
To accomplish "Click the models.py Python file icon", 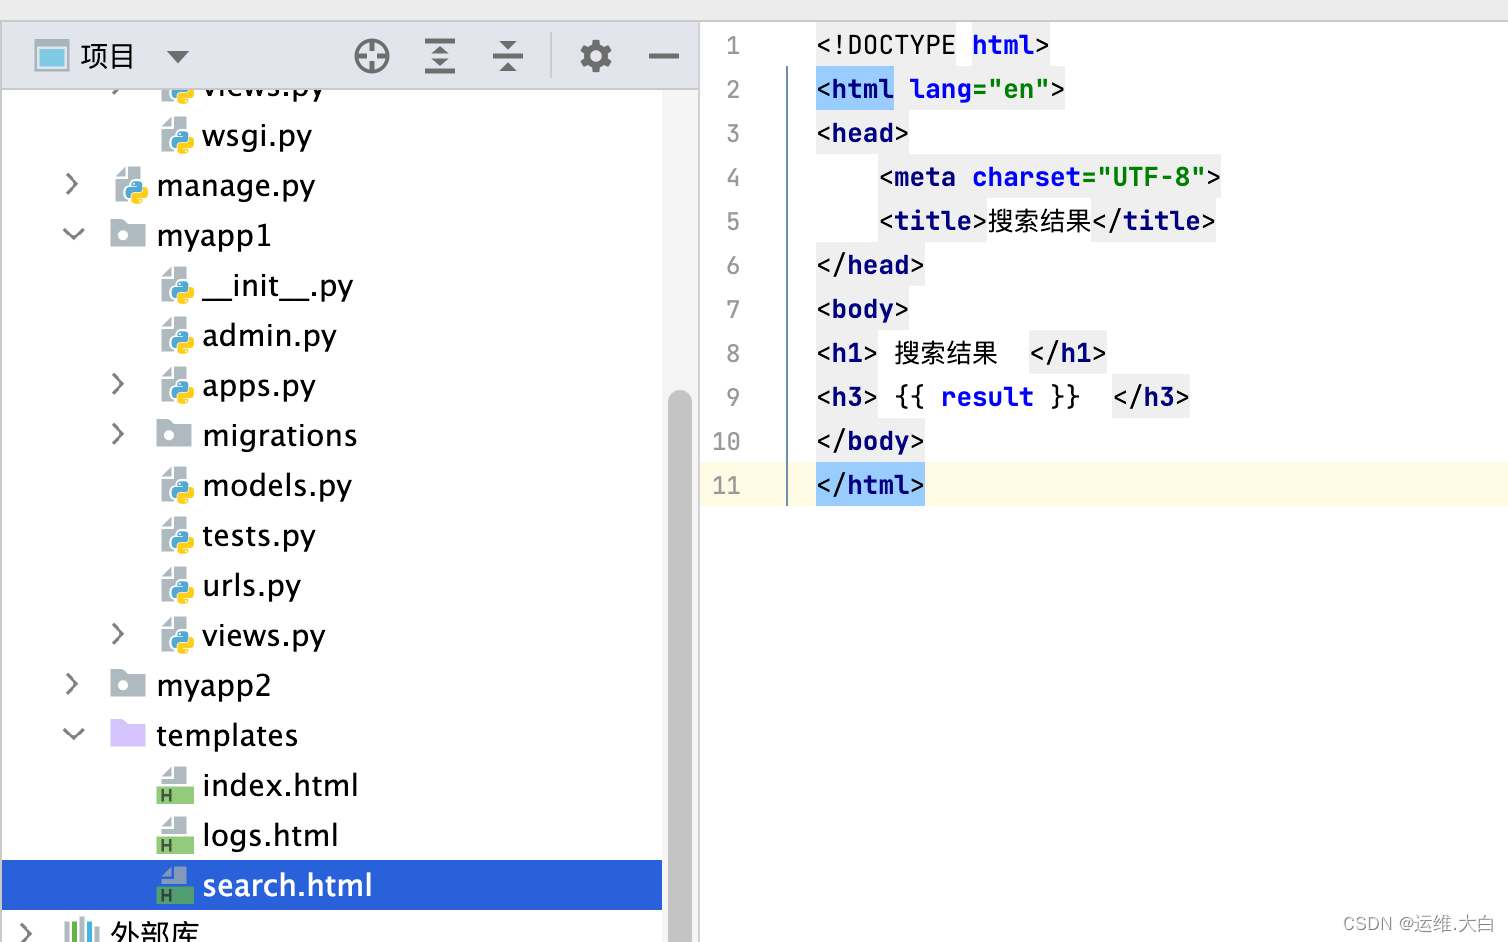I will (x=177, y=485).
